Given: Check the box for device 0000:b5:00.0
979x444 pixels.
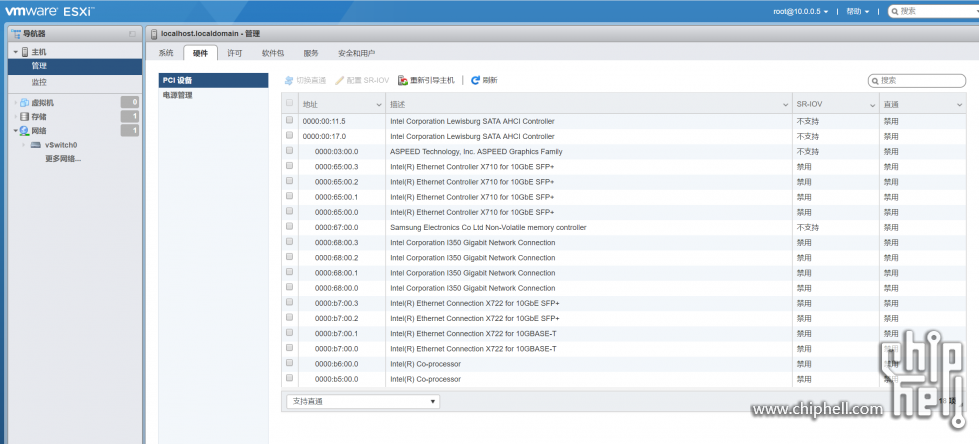Looking at the screenshot, I should pos(289,378).
